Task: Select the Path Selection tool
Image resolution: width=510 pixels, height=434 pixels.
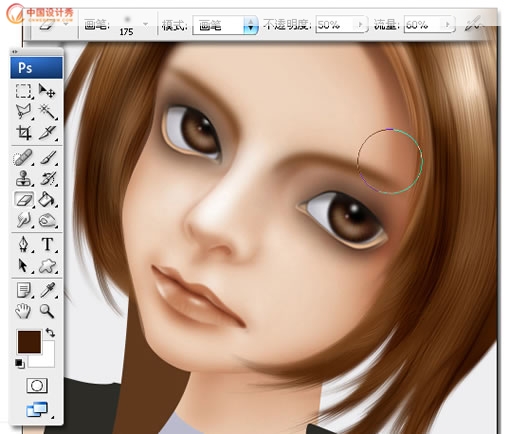Action: (24, 266)
